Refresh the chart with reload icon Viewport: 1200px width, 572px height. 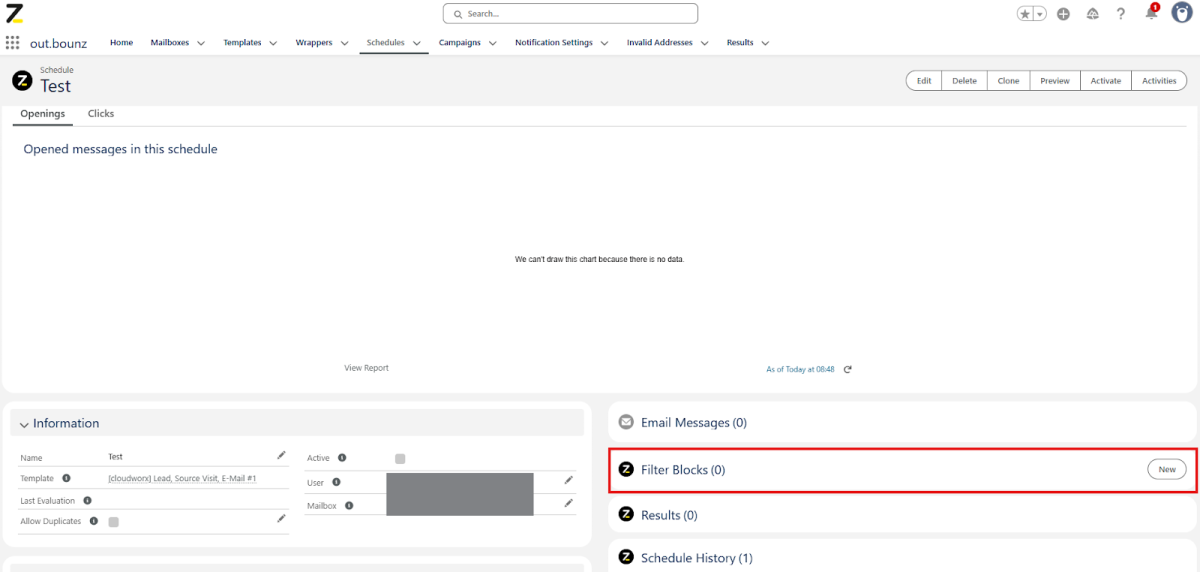(x=848, y=369)
